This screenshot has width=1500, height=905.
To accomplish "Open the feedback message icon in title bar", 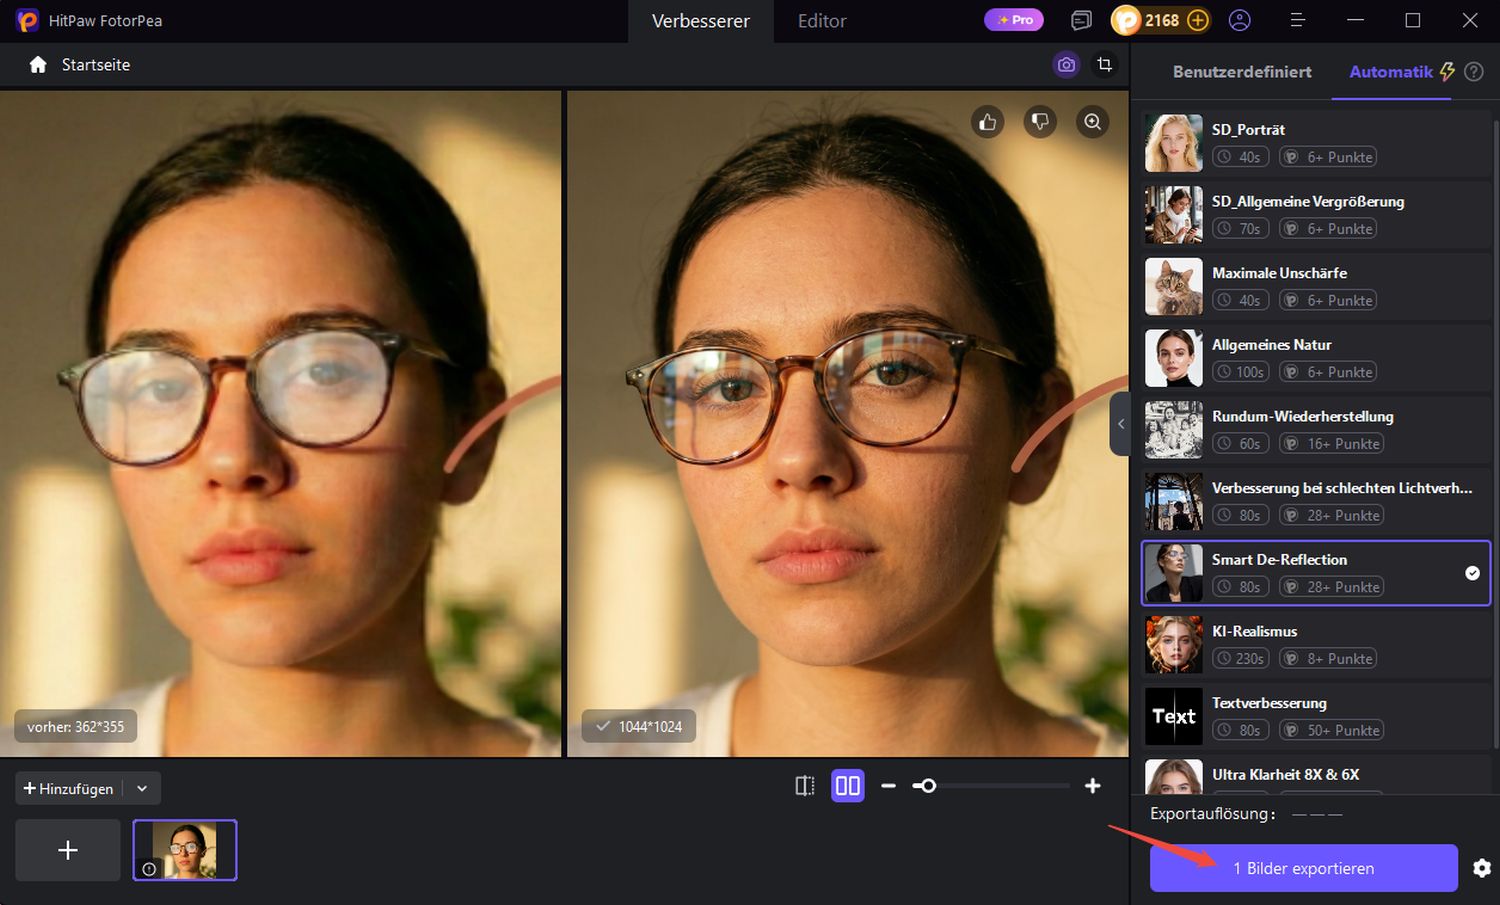I will pos(1081,20).
